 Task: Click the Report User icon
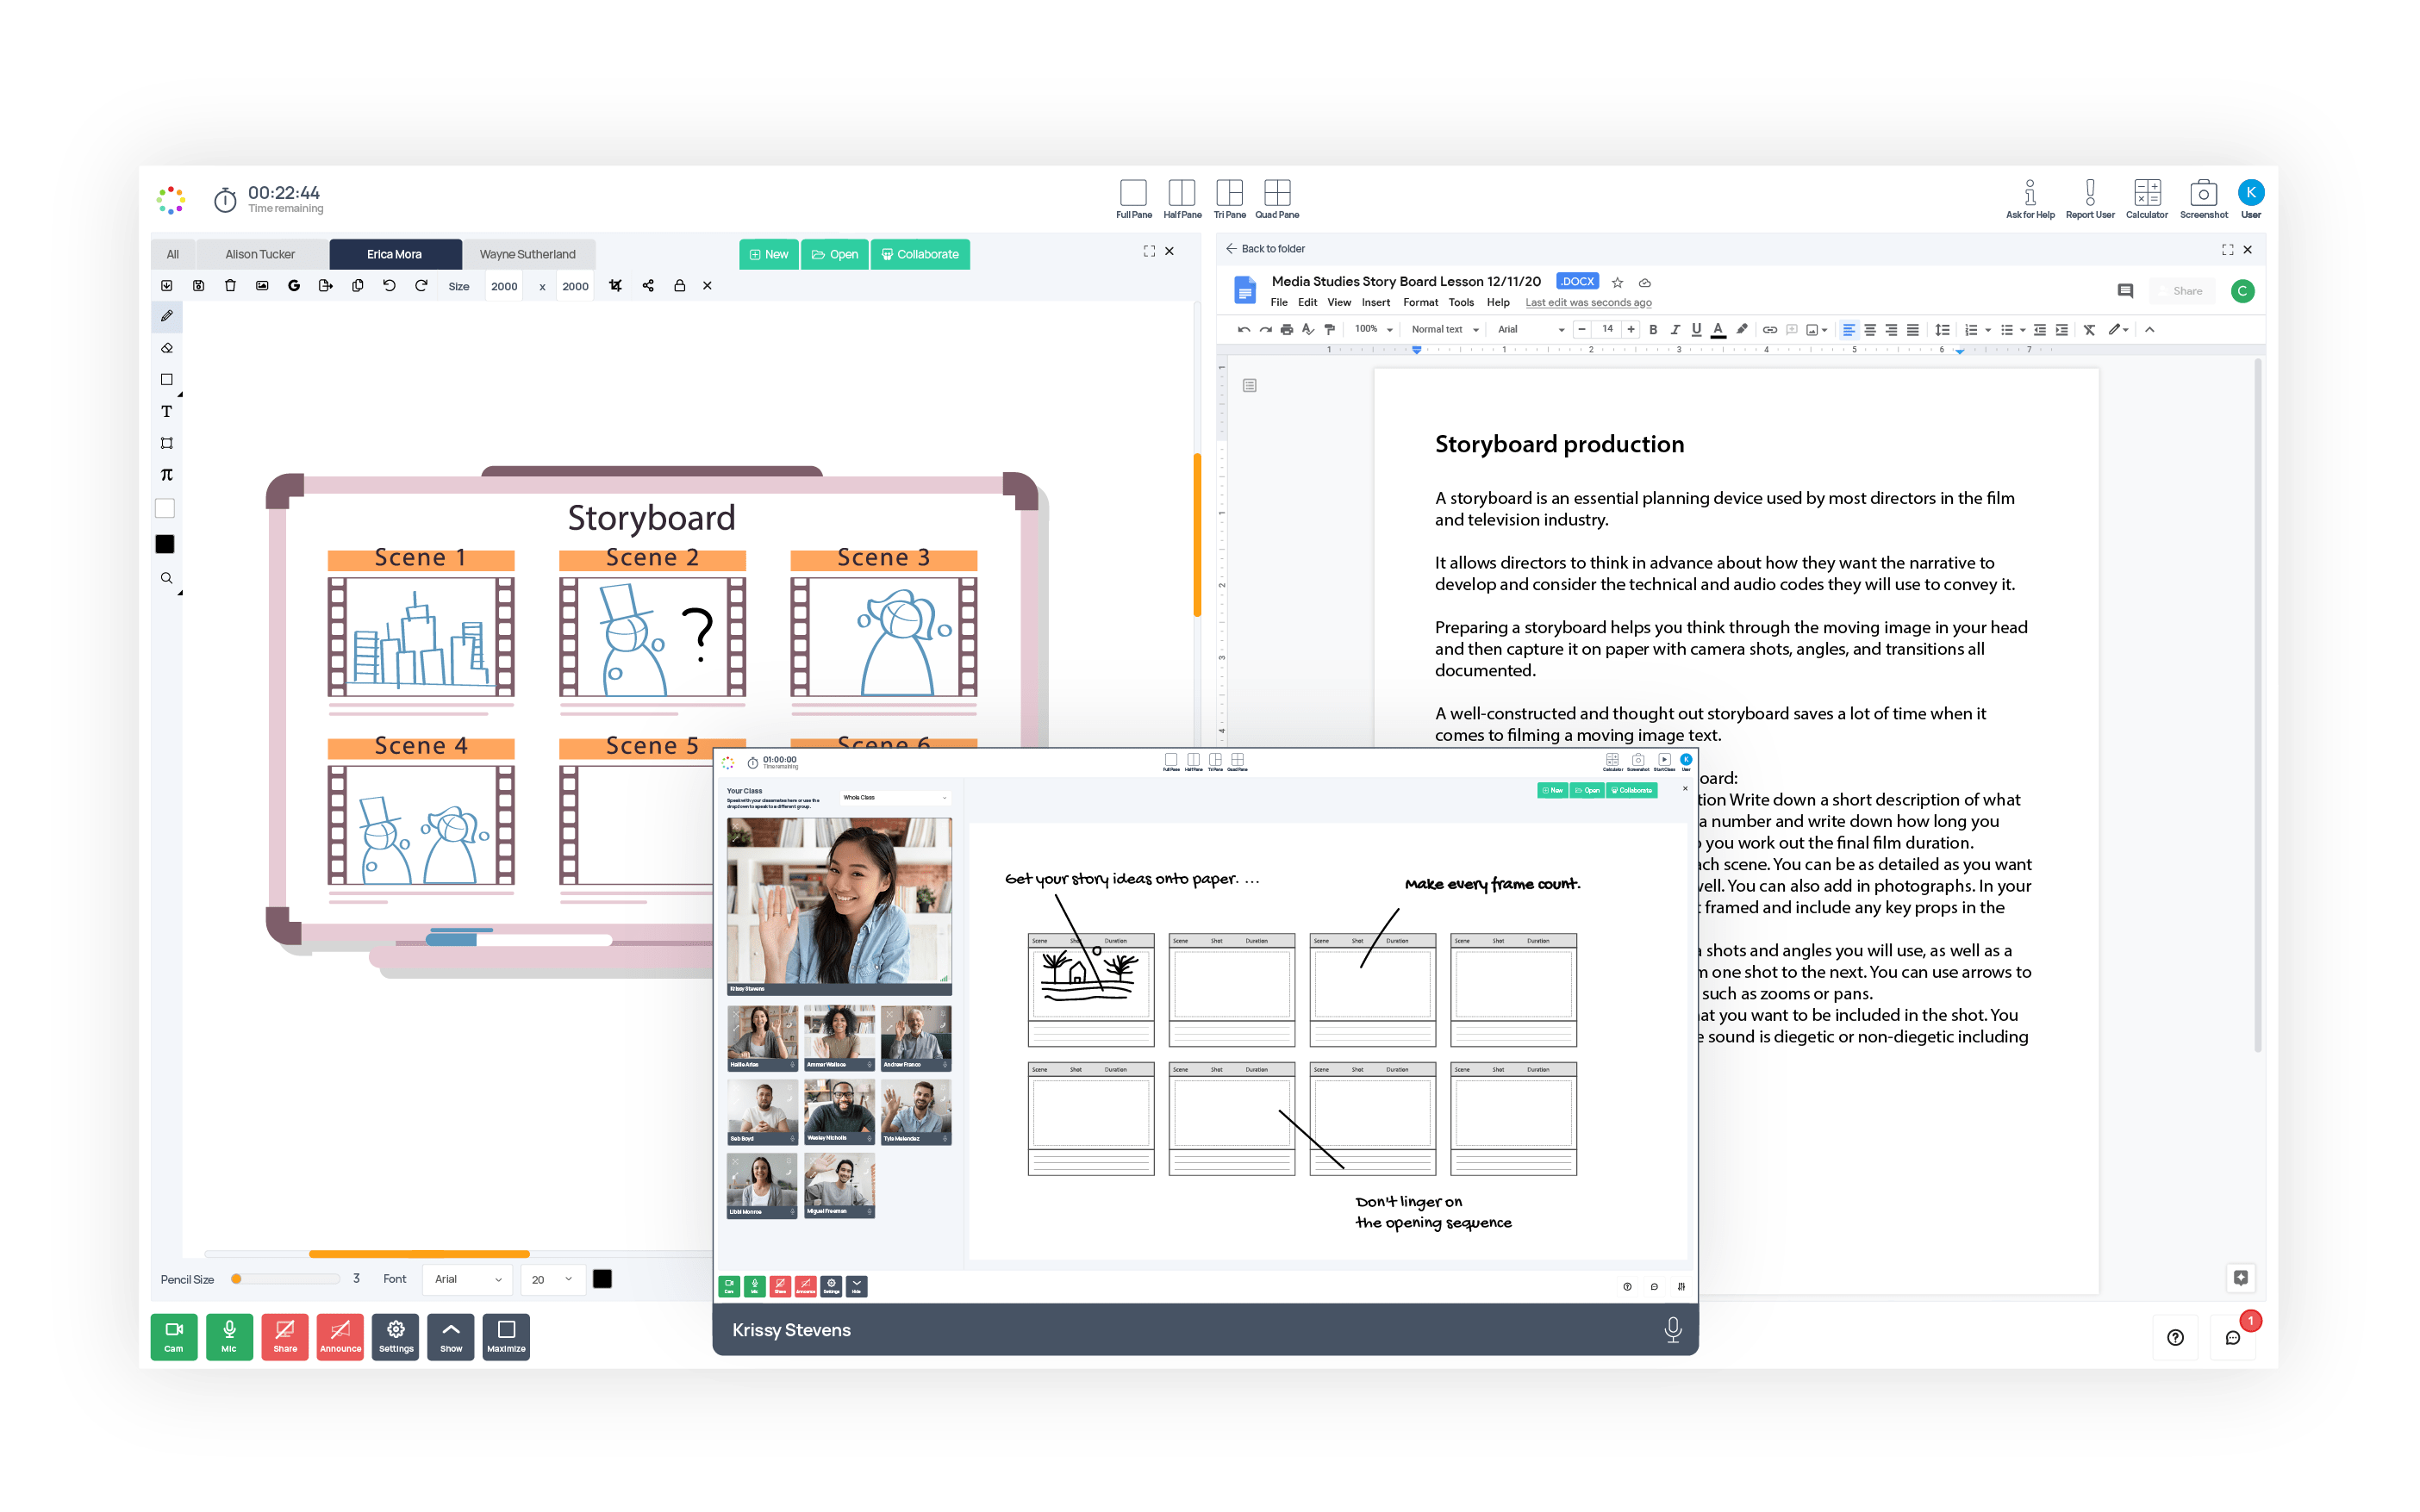pyautogui.click(x=2090, y=199)
